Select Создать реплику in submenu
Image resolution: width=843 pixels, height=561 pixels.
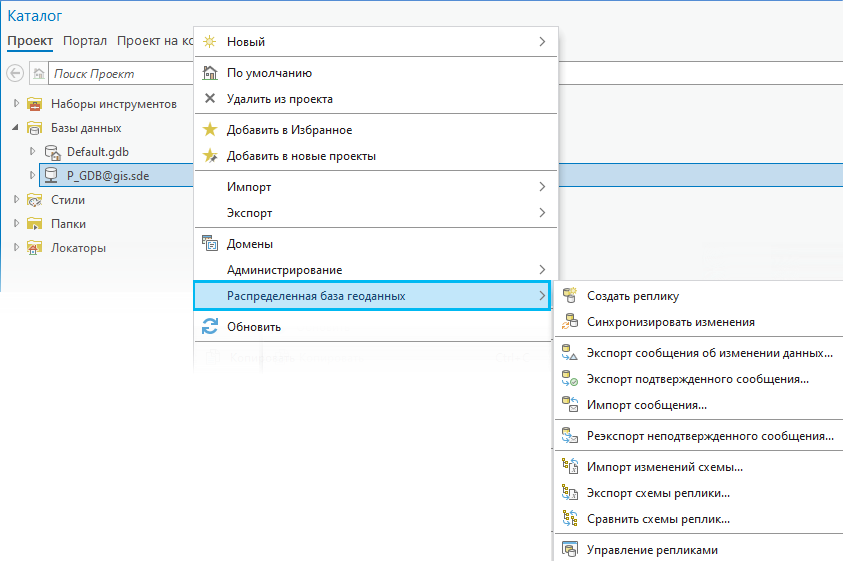pyautogui.click(x=699, y=295)
